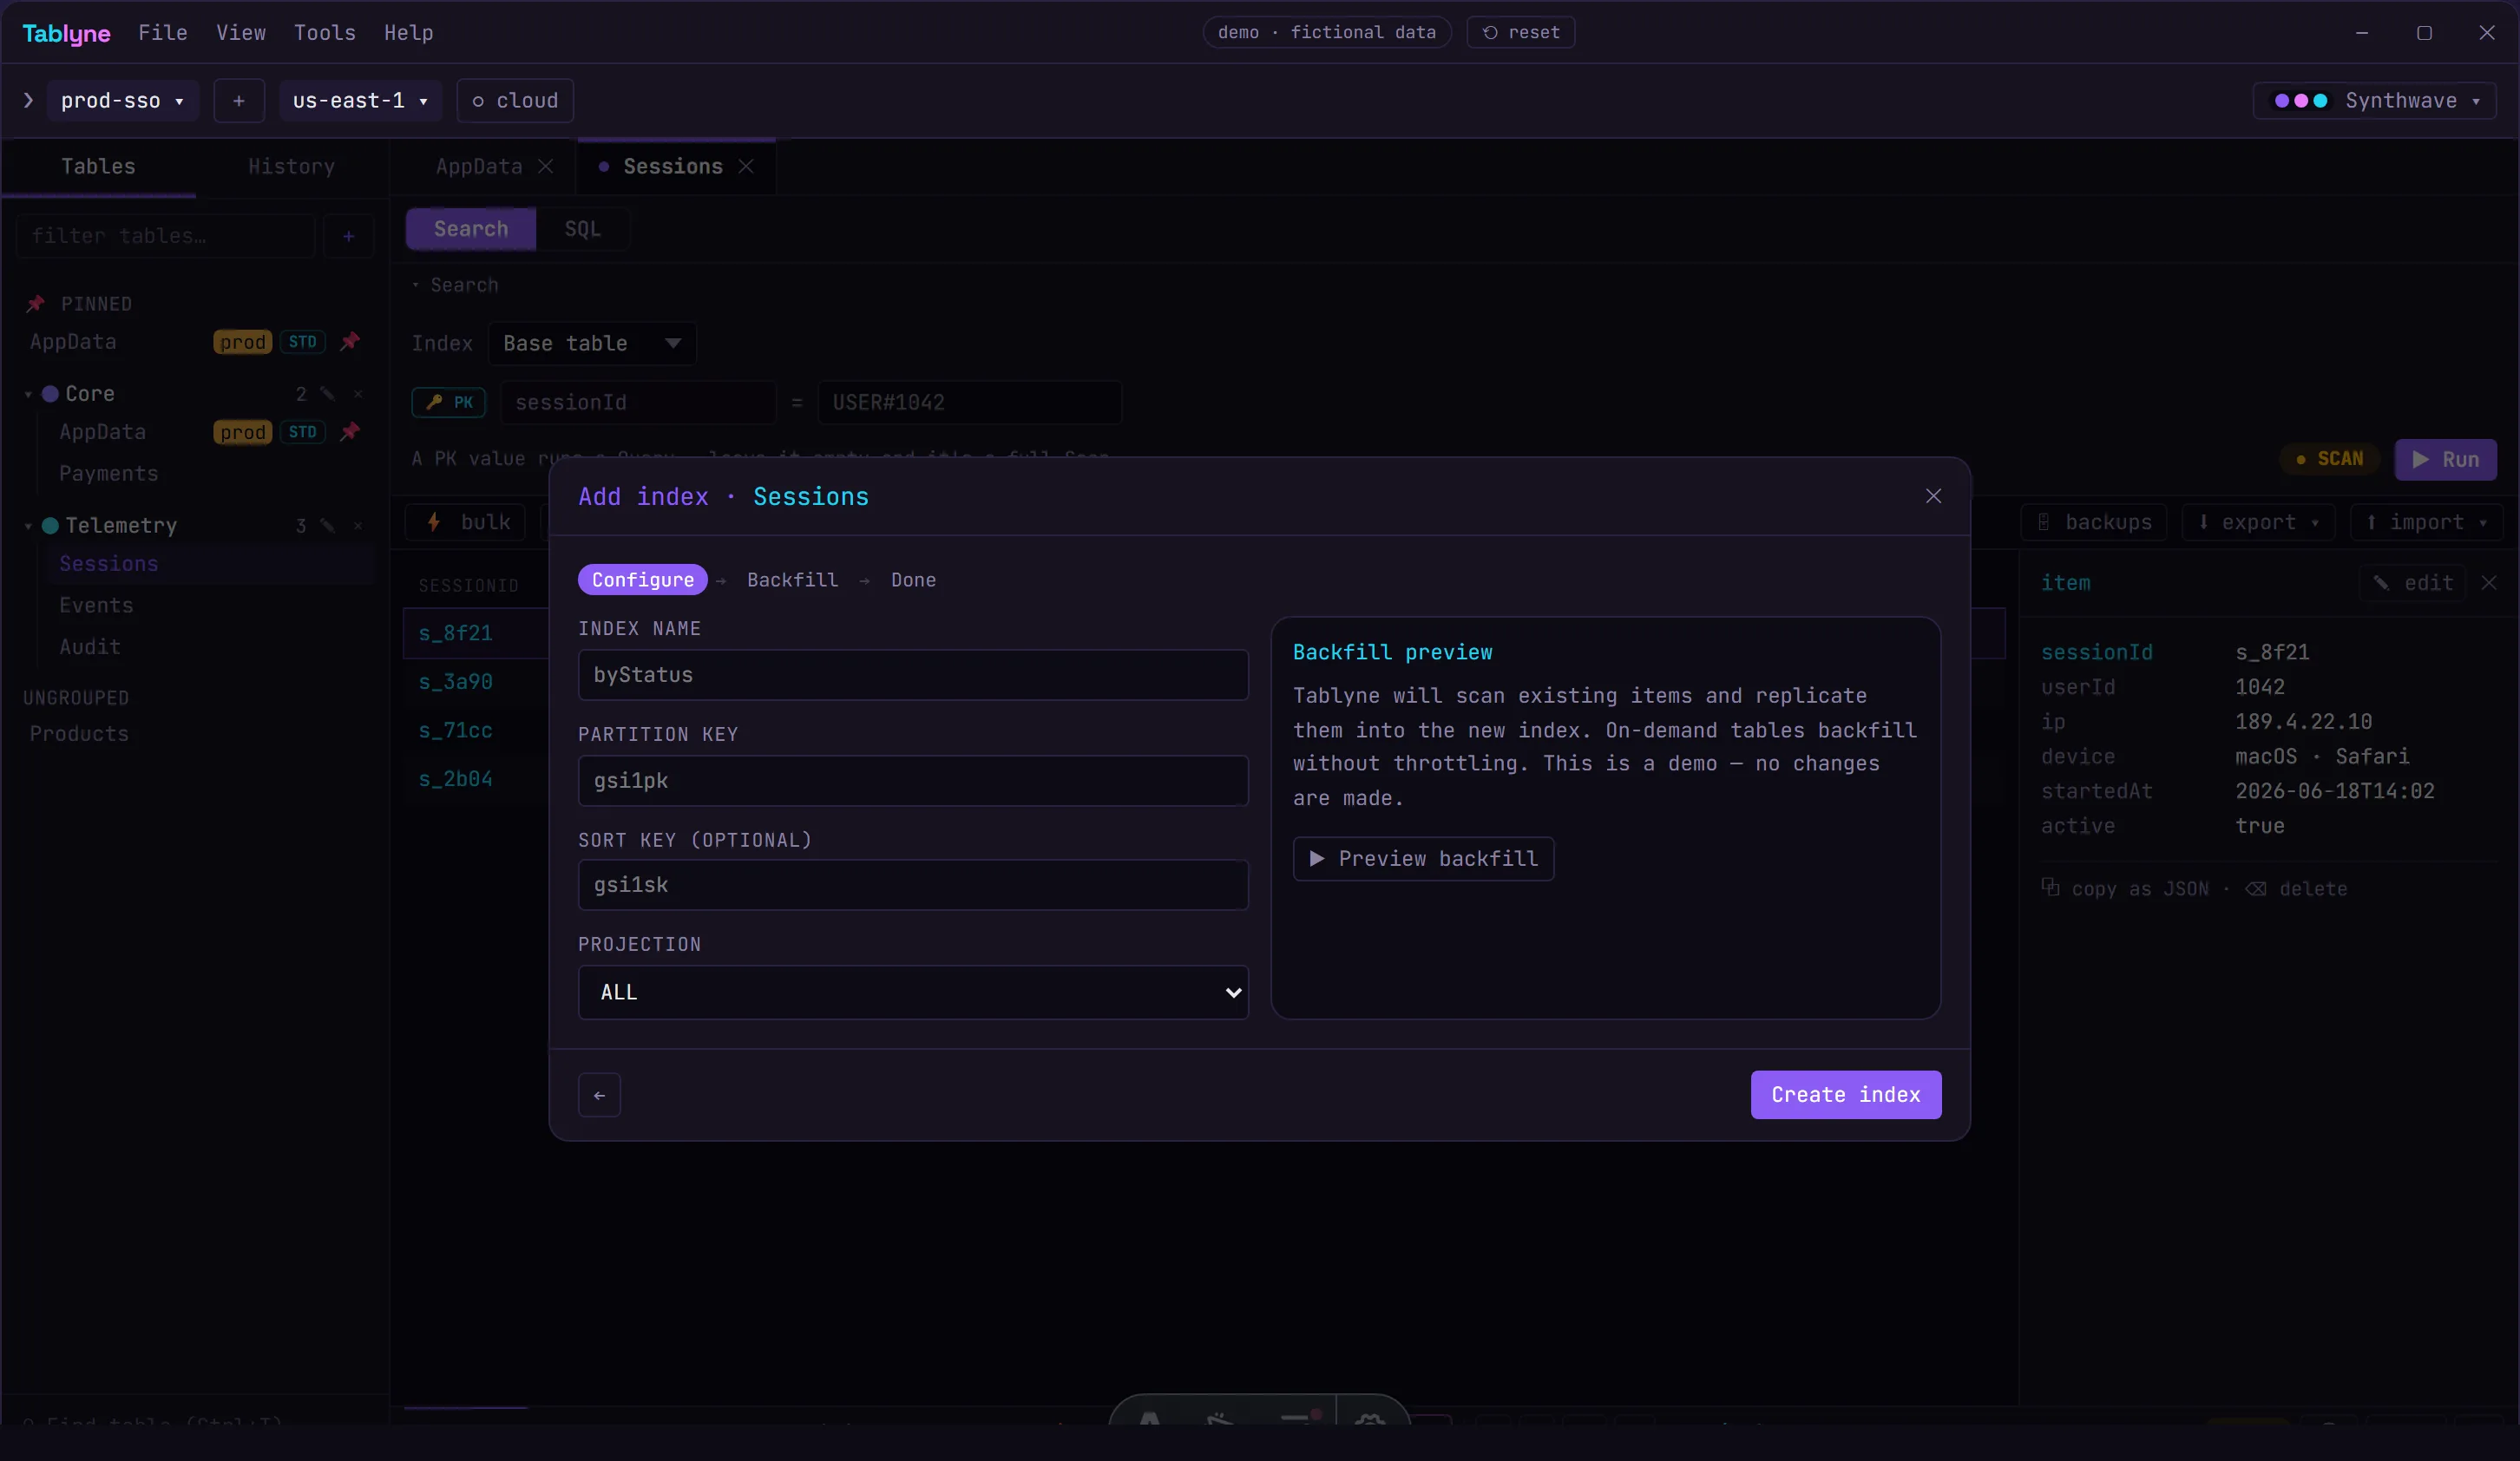Click the Core group color dot
The width and height of the screenshot is (2520, 1461).
coord(50,394)
